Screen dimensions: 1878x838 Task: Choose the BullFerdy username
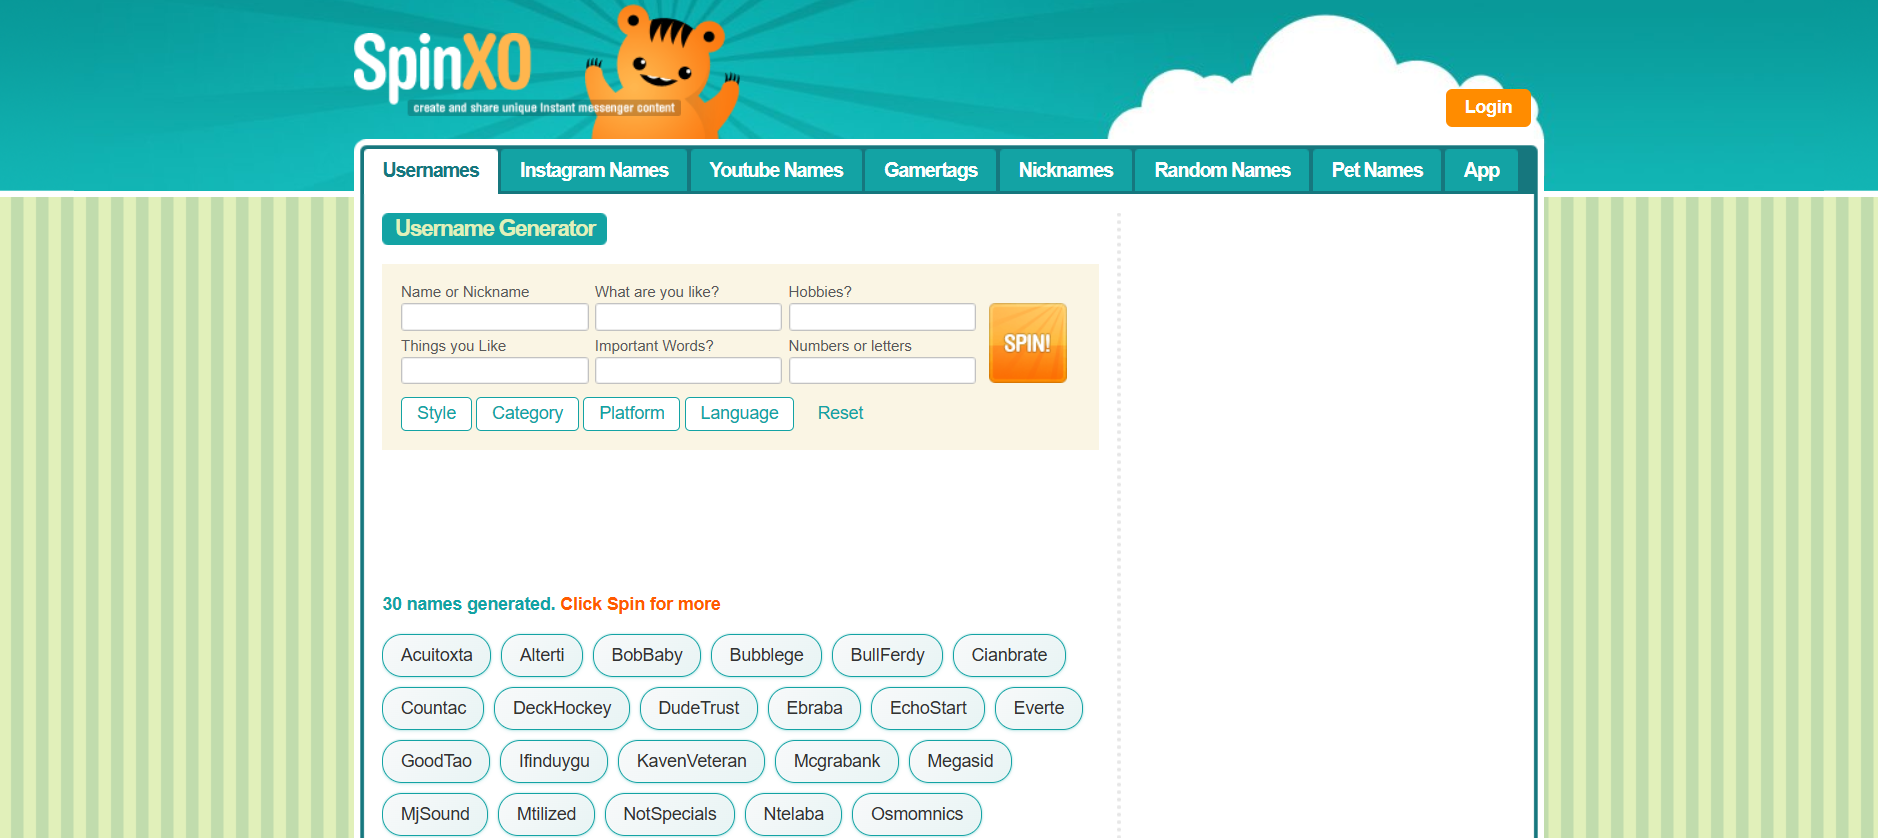point(887,655)
